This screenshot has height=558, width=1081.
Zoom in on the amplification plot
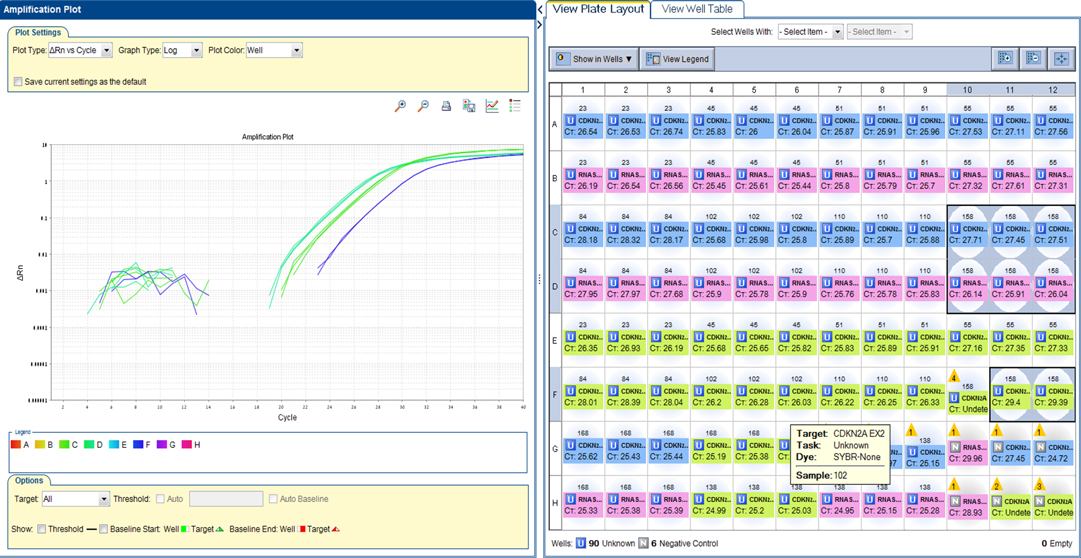pyautogui.click(x=400, y=106)
